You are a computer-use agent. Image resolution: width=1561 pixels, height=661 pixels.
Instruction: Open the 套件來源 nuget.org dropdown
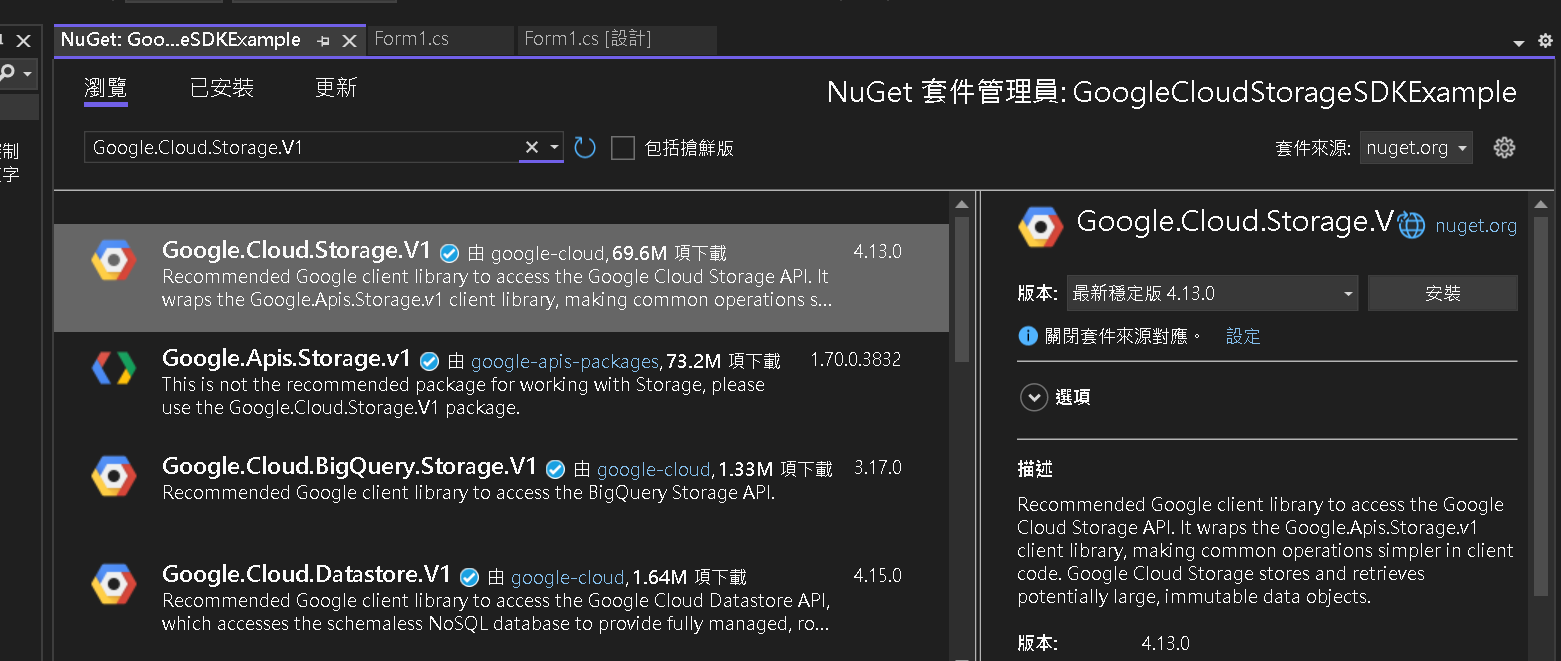(x=1416, y=148)
